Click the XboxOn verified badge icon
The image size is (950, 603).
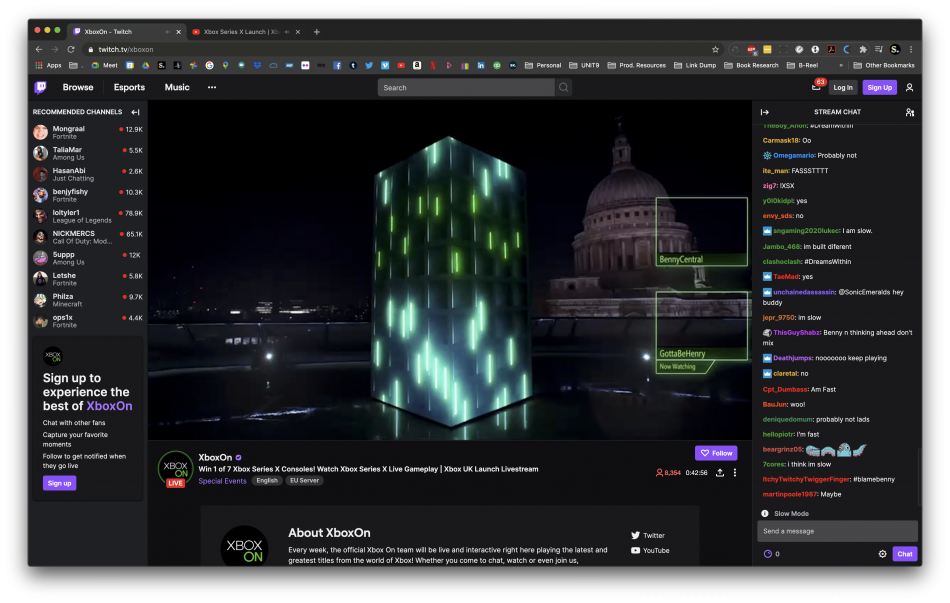(x=239, y=458)
